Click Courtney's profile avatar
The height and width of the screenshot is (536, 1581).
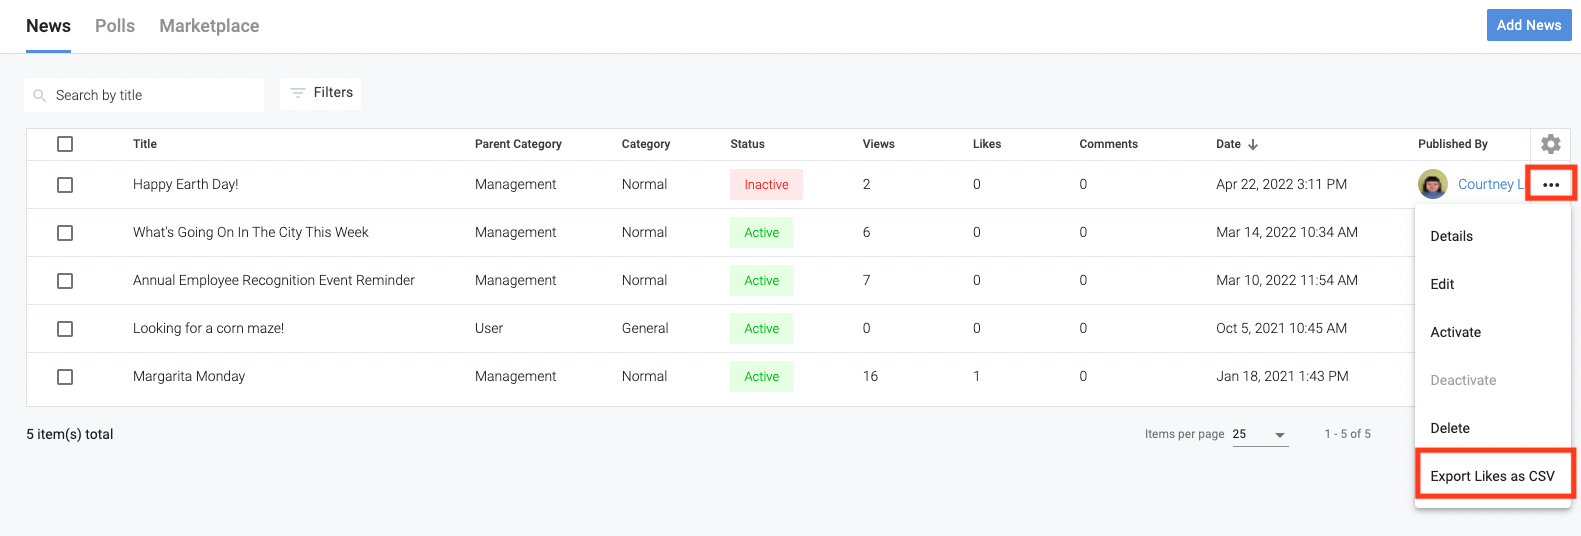point(1433,184)
